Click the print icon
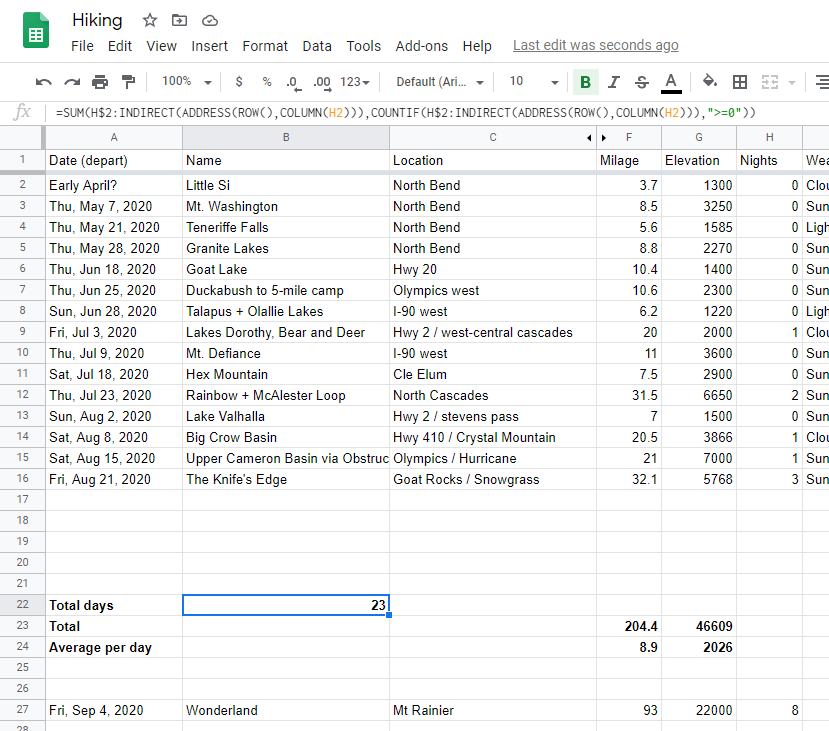 pyautogui.click(x=100, y=82)
